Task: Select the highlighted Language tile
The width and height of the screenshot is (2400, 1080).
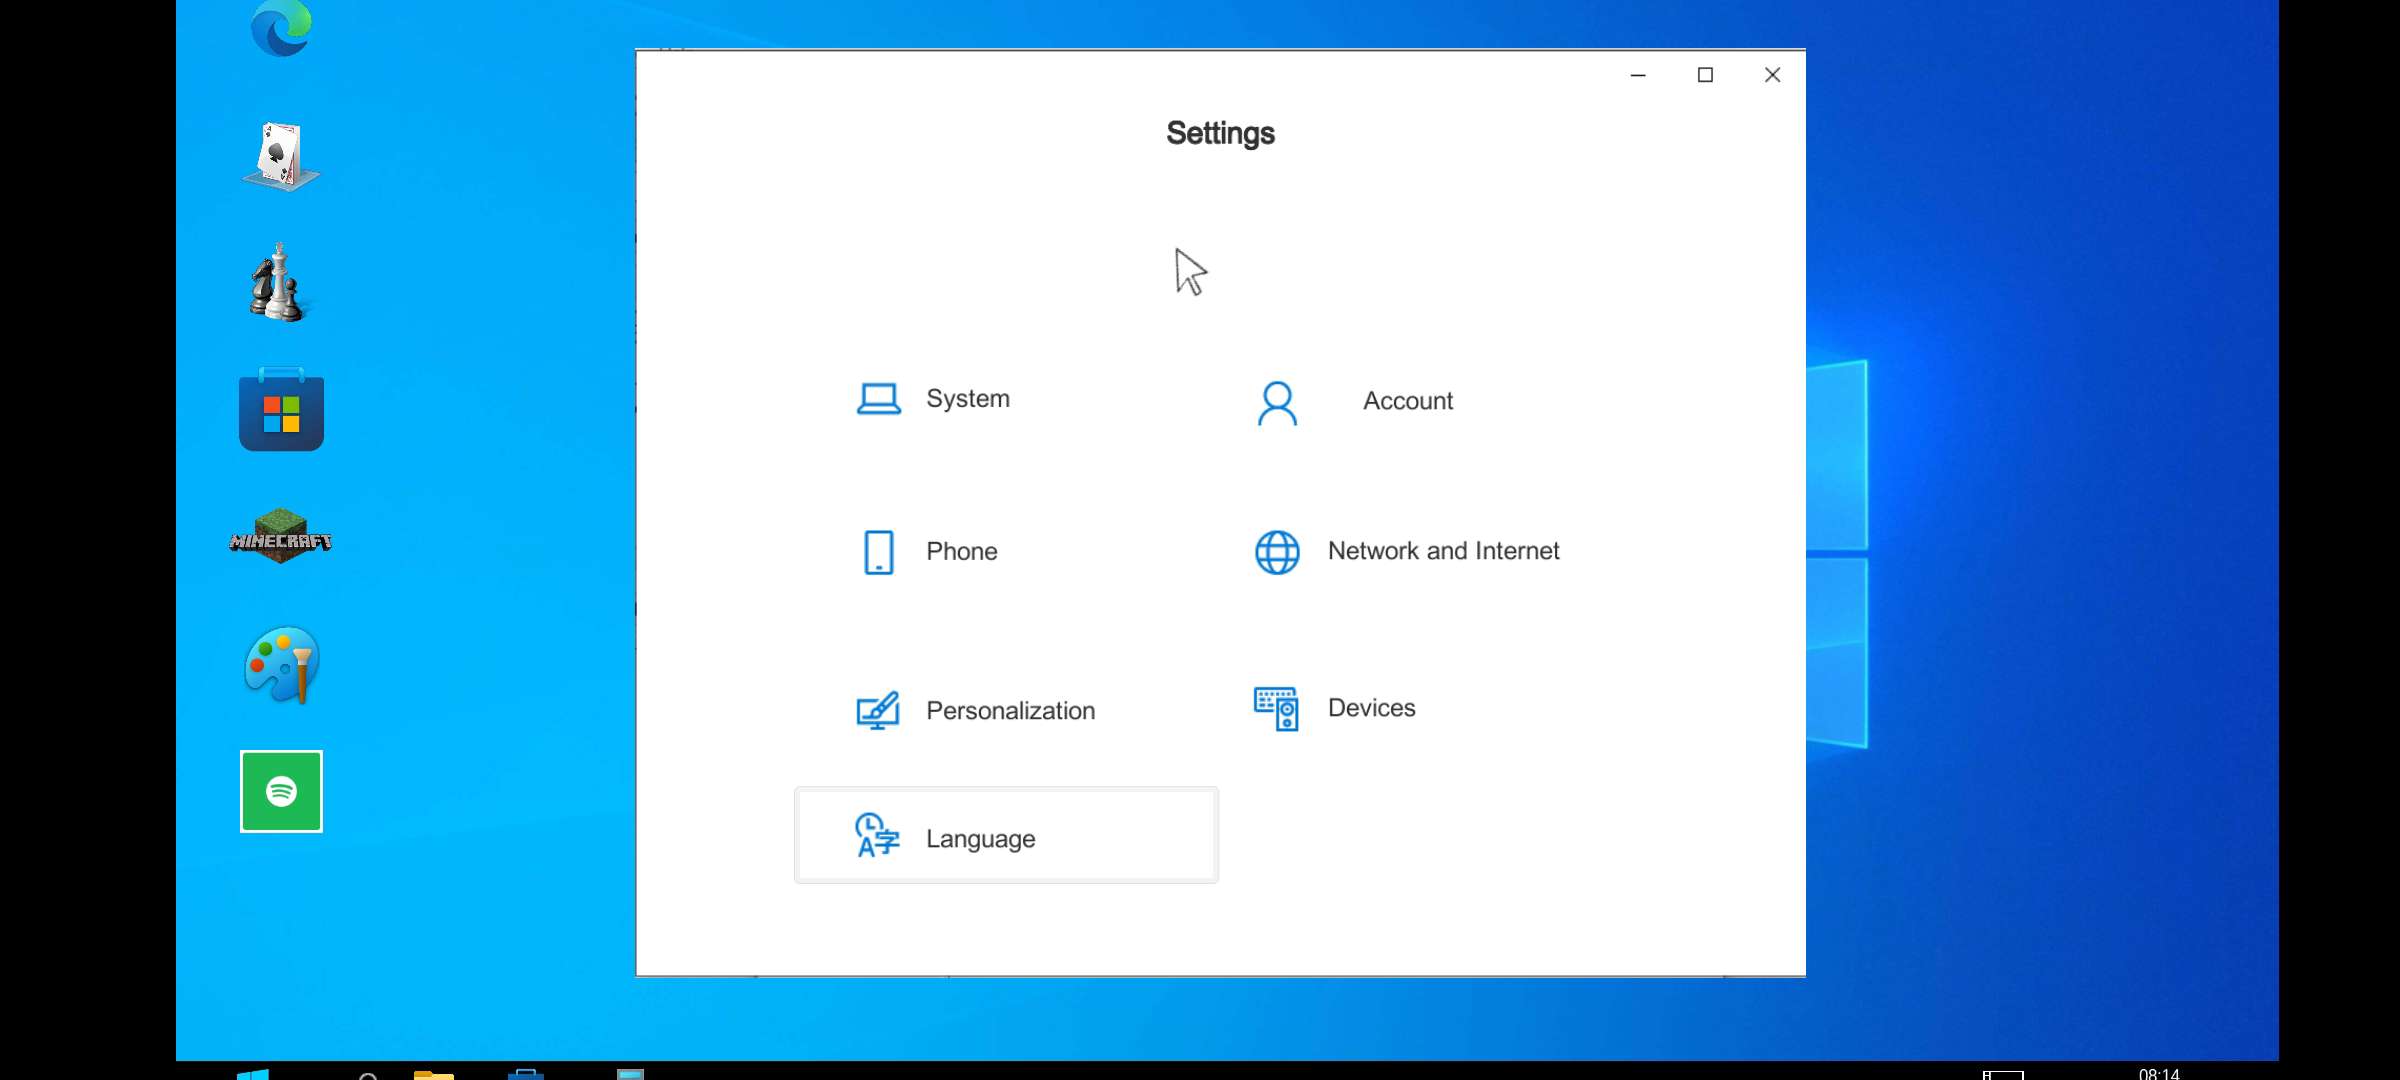Action: (x=1006, y=837)
